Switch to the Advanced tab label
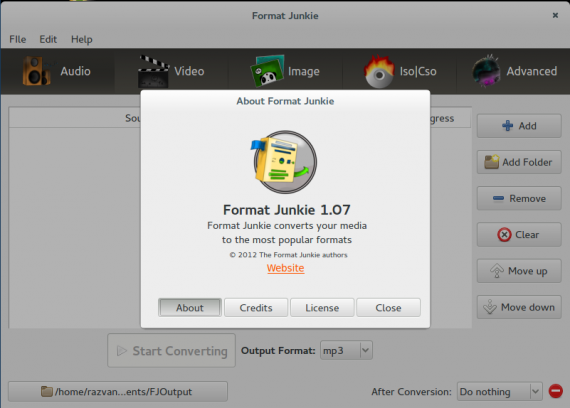The width and height of the screenshot is (570, 408). tap(531, 71)
